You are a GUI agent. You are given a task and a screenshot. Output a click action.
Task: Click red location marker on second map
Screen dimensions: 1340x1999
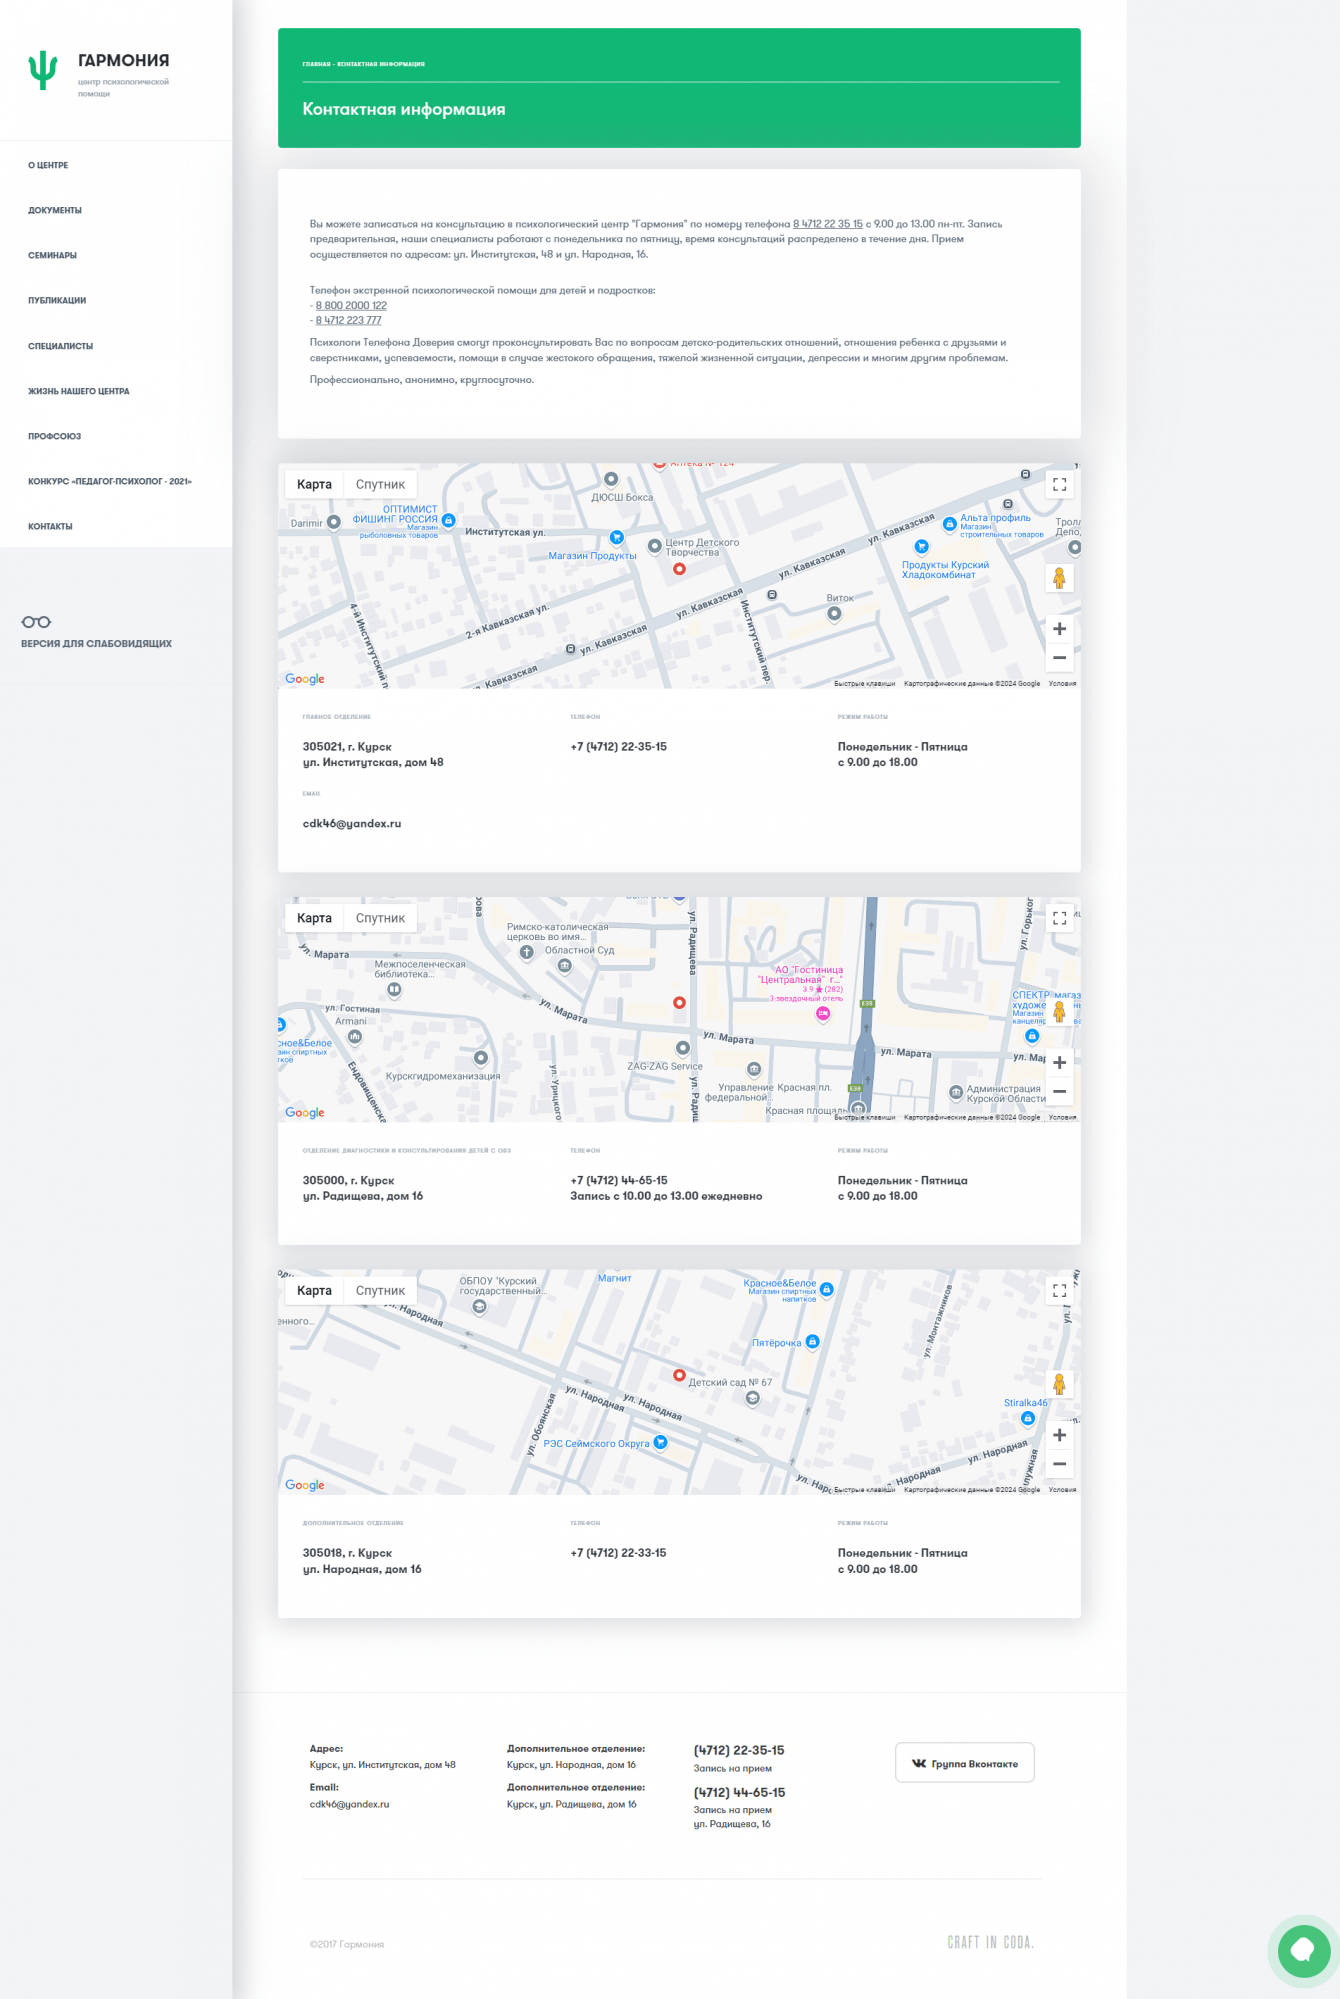tap(679, 1003)
